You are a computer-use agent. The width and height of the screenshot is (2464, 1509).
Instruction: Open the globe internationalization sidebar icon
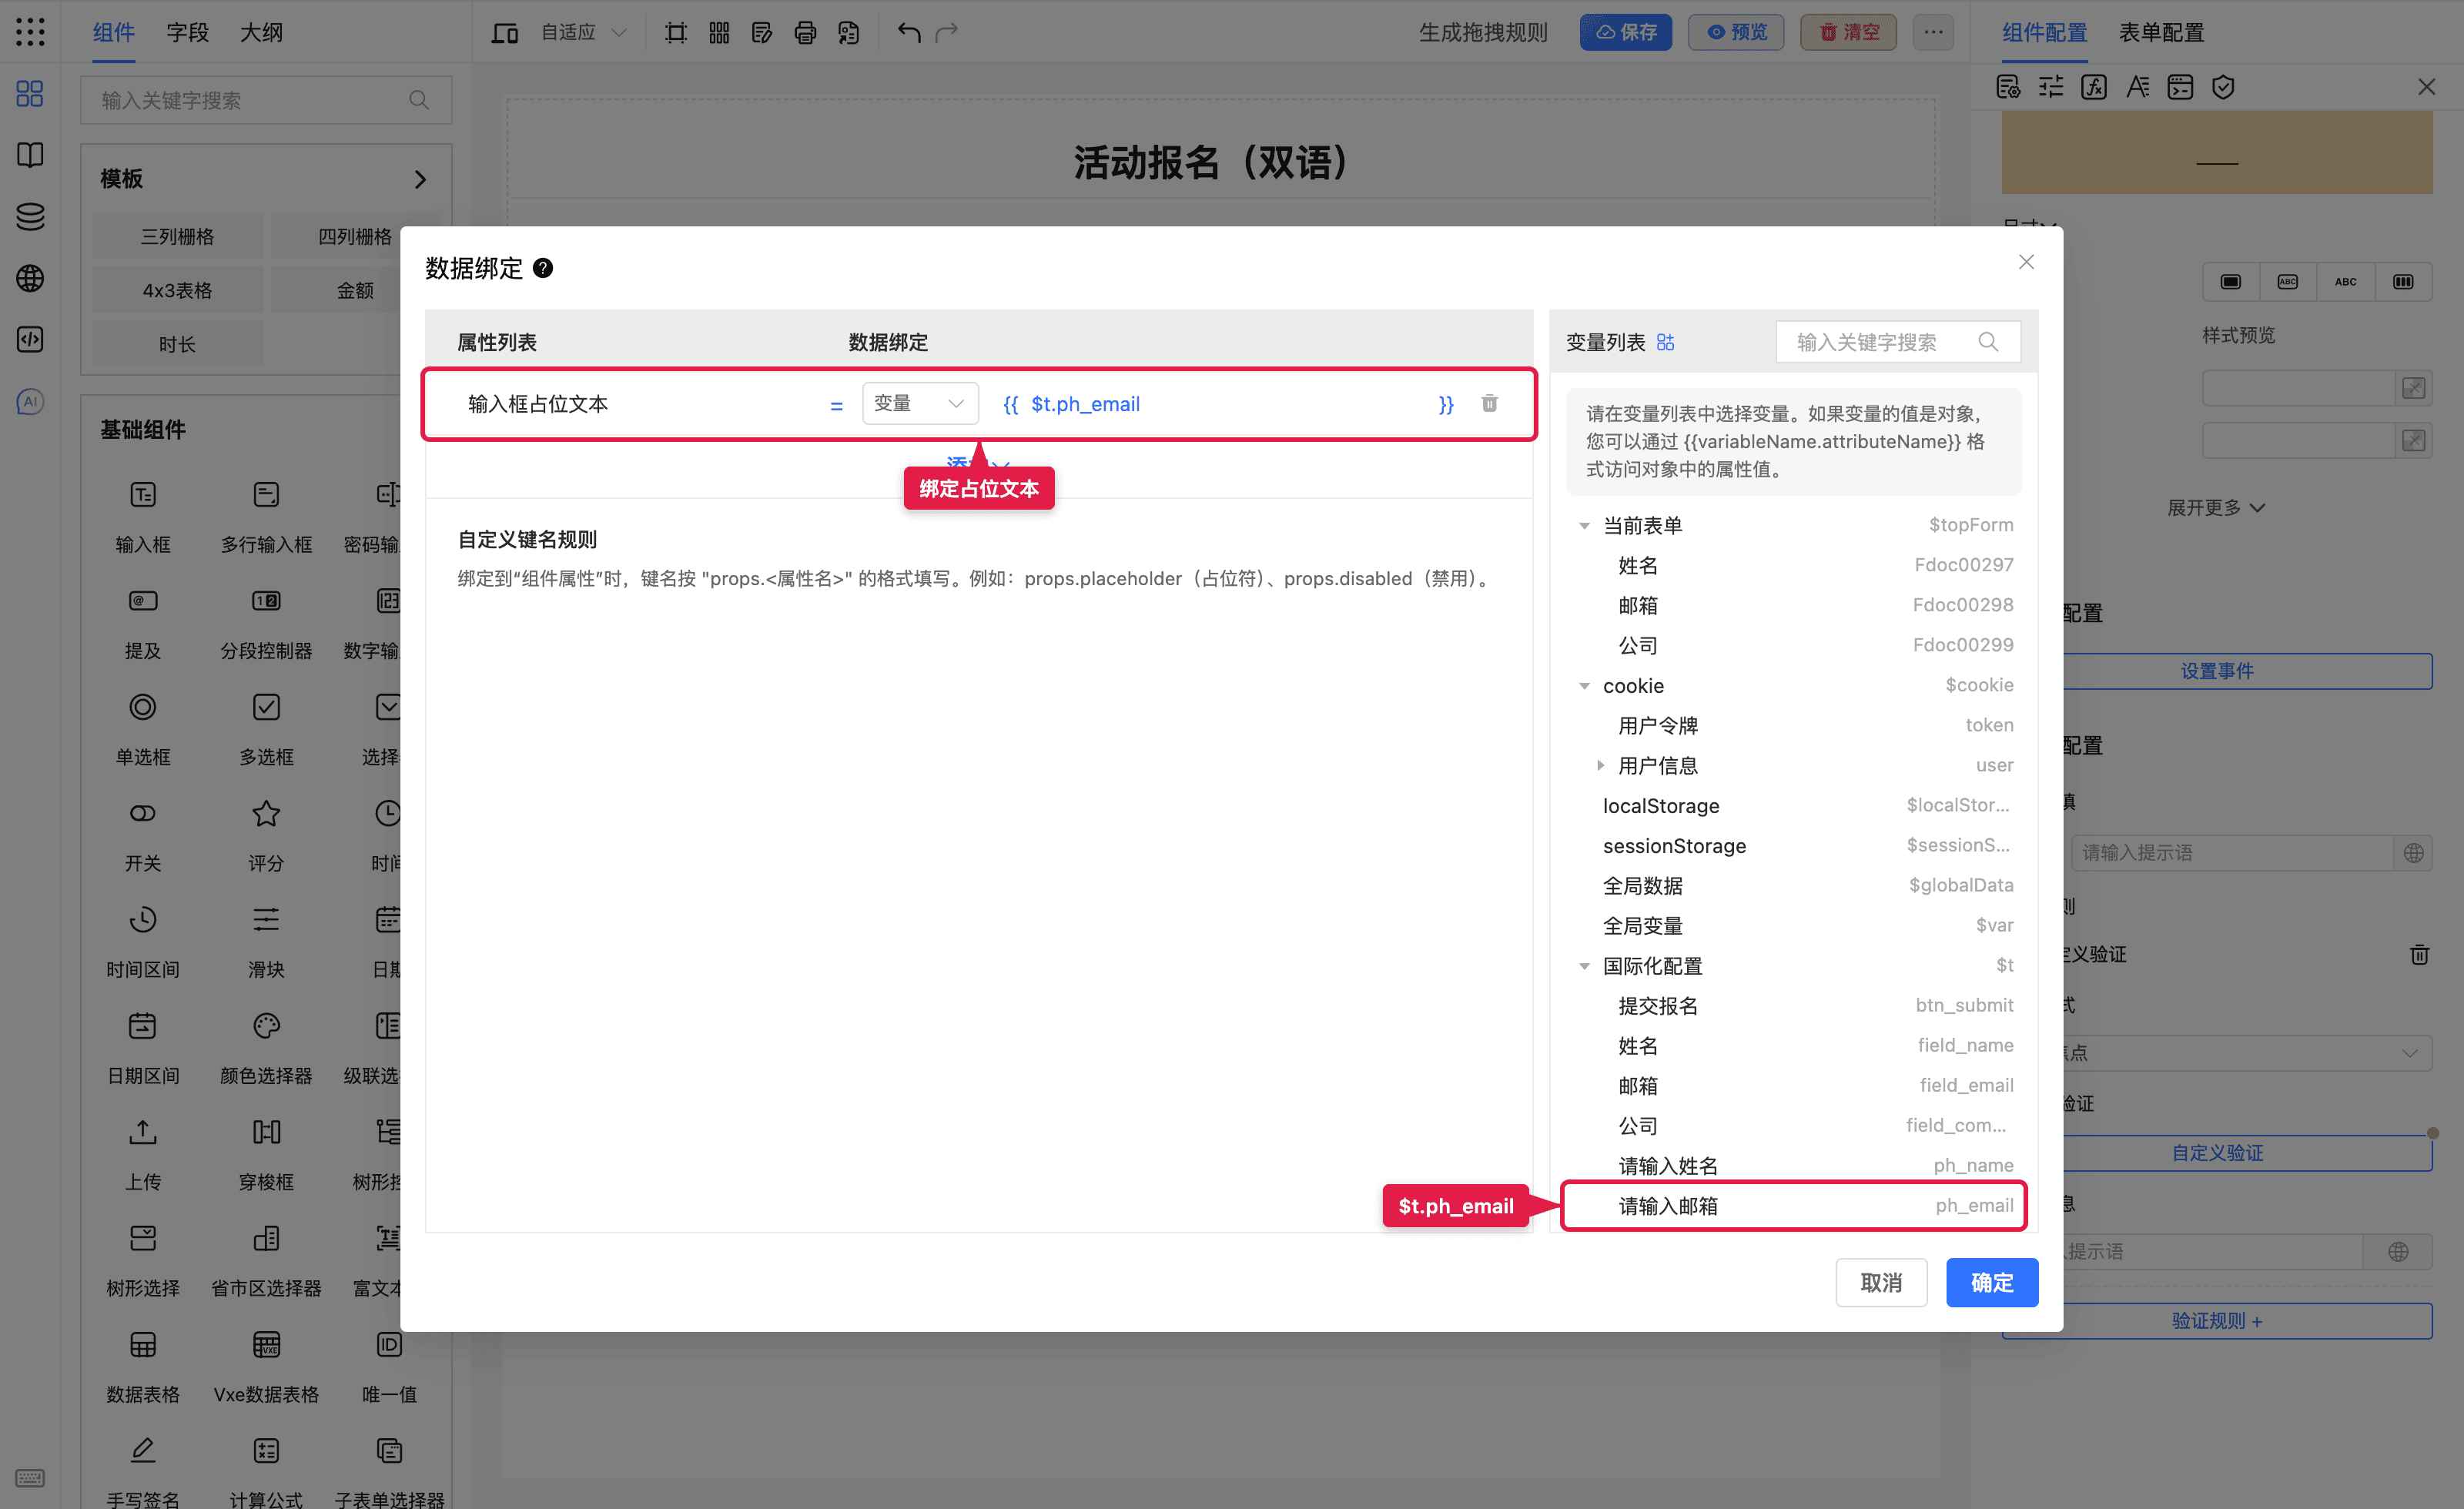[30, 278]
